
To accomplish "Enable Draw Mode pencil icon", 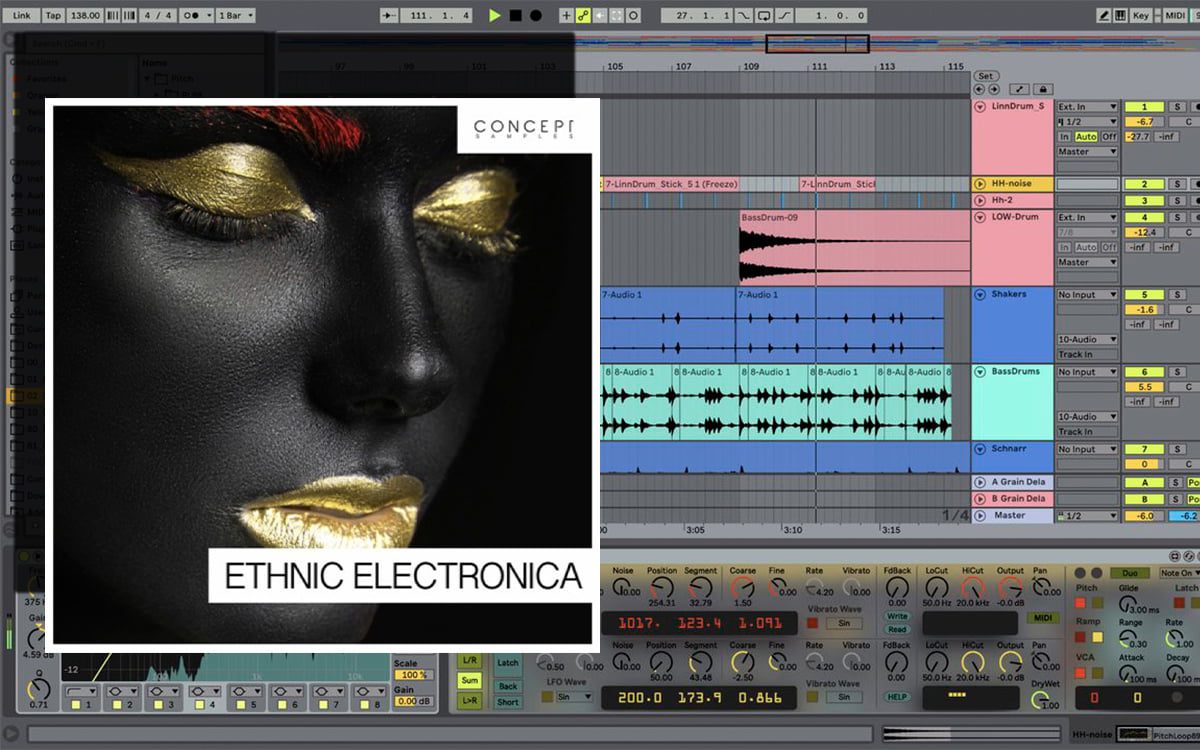I will tap(1104, 16).
